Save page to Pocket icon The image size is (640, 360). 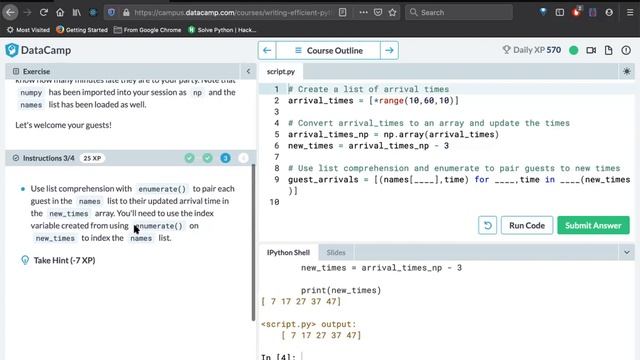tap(378, 13)
